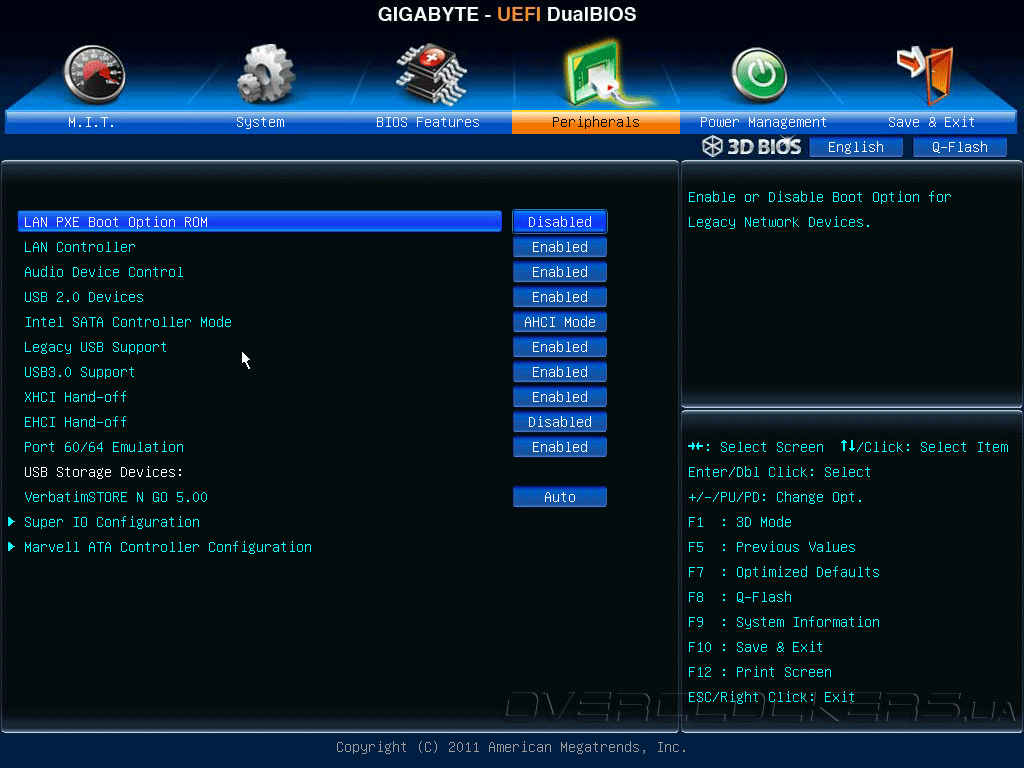
Task: Open the M.I.T. tab
Action: point(91,122)
